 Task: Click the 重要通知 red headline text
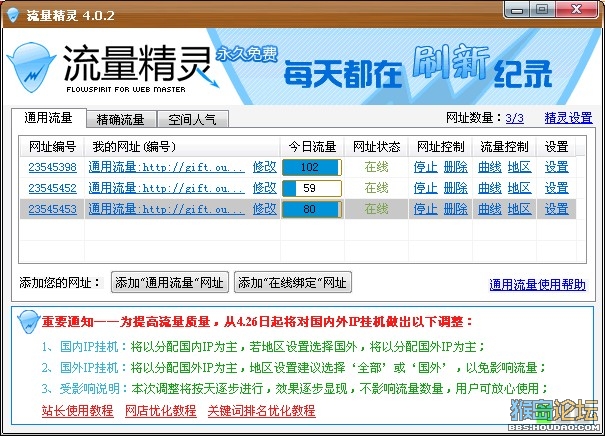click(257, 321)
